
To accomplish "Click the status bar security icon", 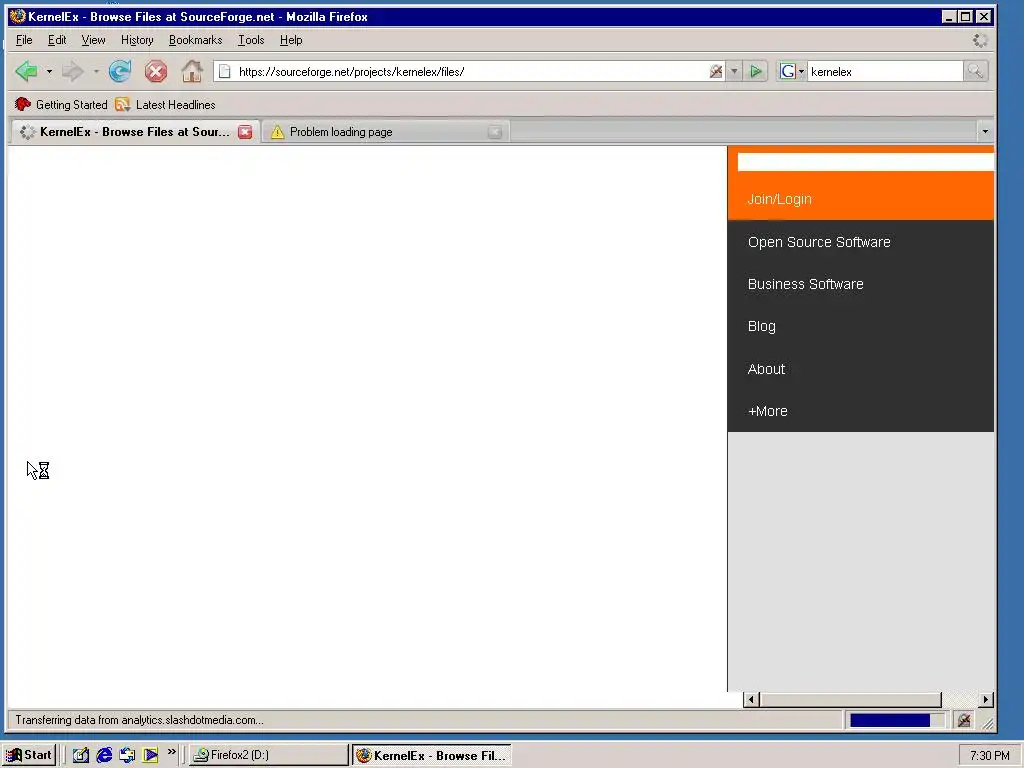I will [x=965, y=720].
